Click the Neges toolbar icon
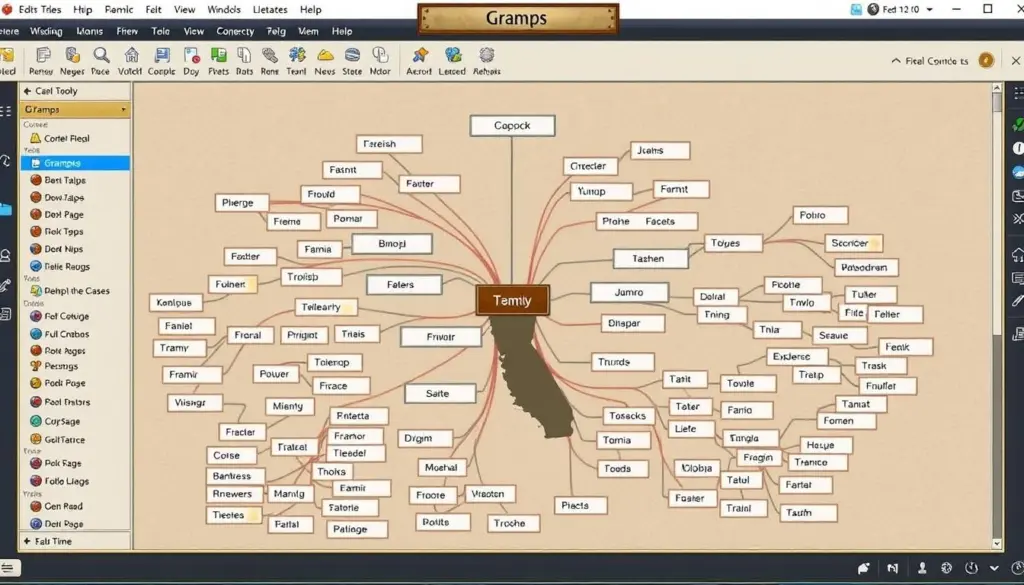This screenshot has height=585, width=1024. [72, 55]
